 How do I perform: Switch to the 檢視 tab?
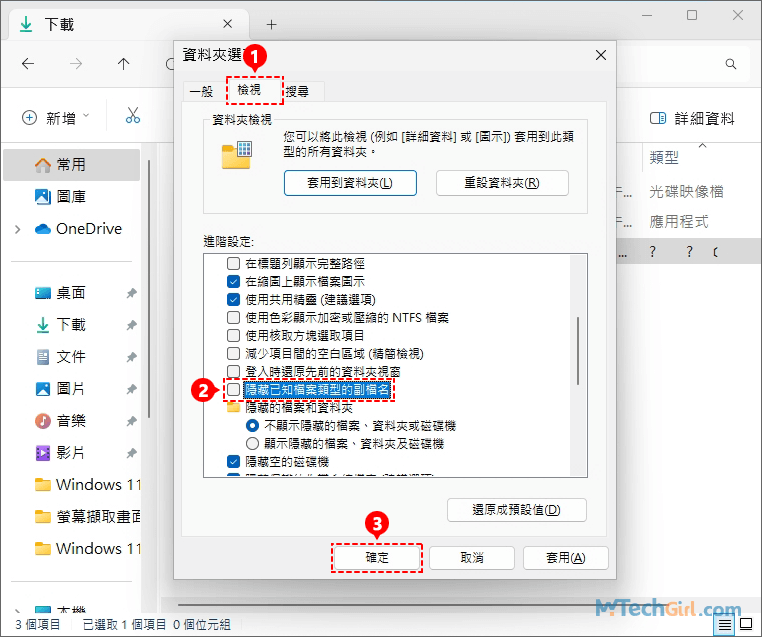coord(249,90)
